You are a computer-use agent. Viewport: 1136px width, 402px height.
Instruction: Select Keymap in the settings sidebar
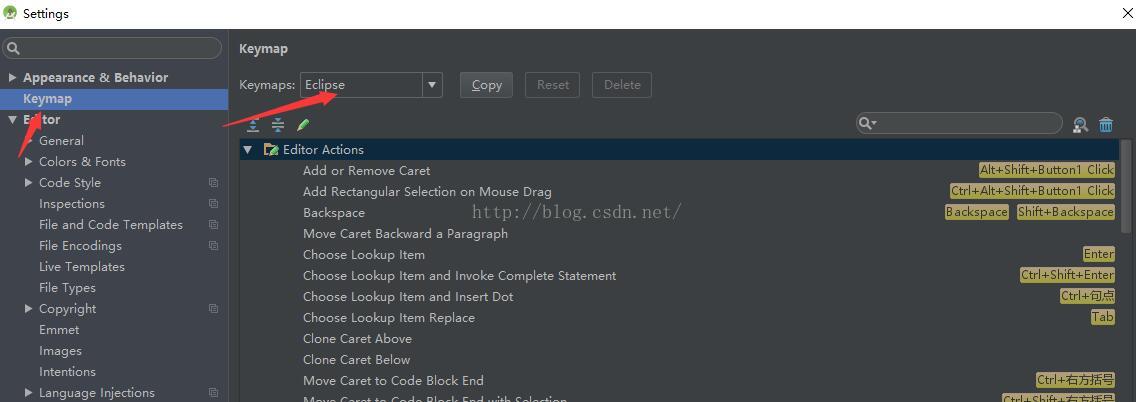(47, 99)
